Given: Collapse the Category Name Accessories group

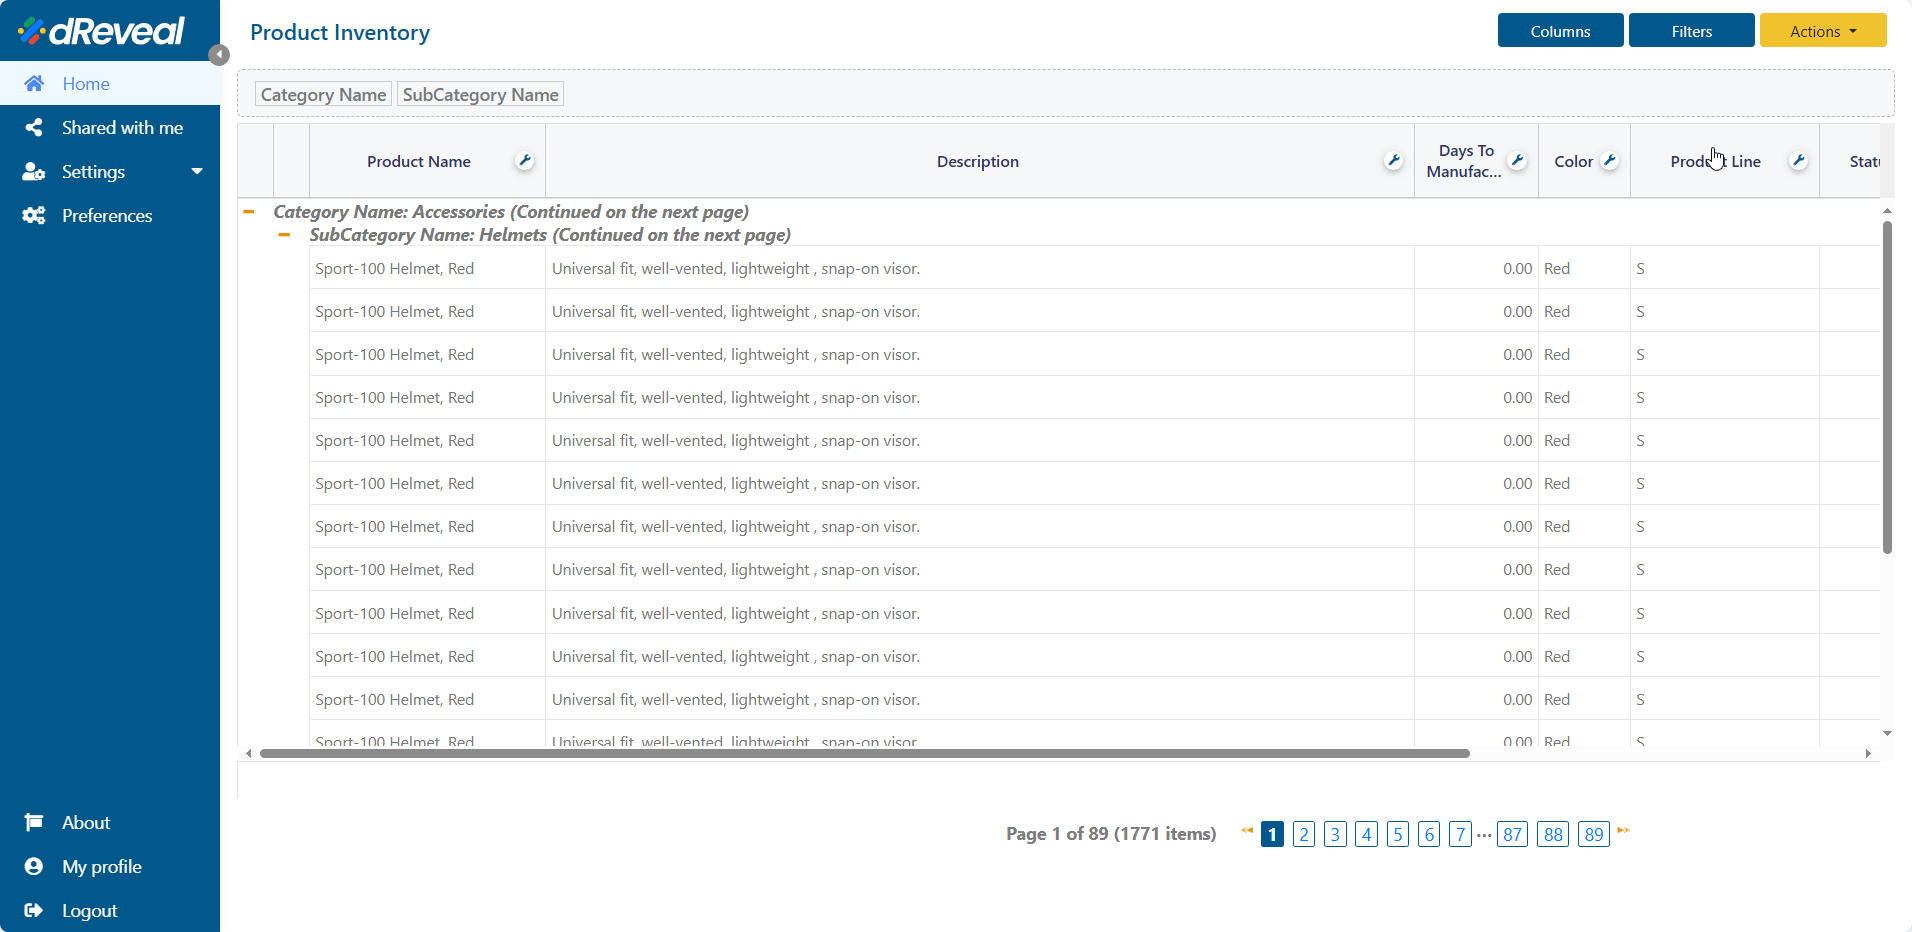Looking at the screenshot, I should [249, 212].
